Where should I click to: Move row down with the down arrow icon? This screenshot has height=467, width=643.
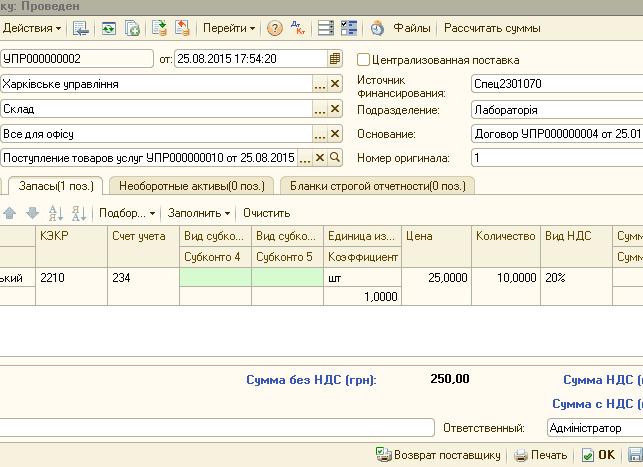point(32,213)
